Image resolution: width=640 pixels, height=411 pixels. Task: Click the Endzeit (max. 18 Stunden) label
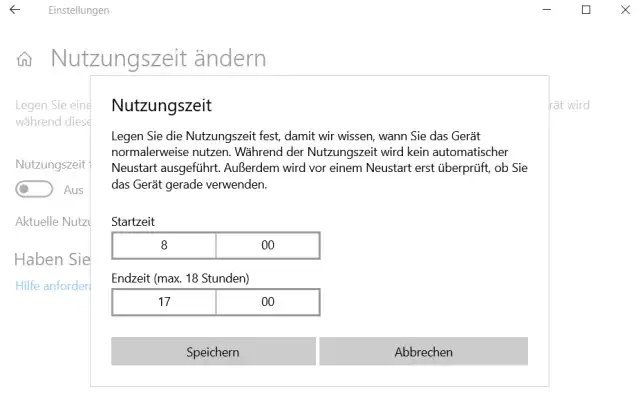click(x=180, y=277)
